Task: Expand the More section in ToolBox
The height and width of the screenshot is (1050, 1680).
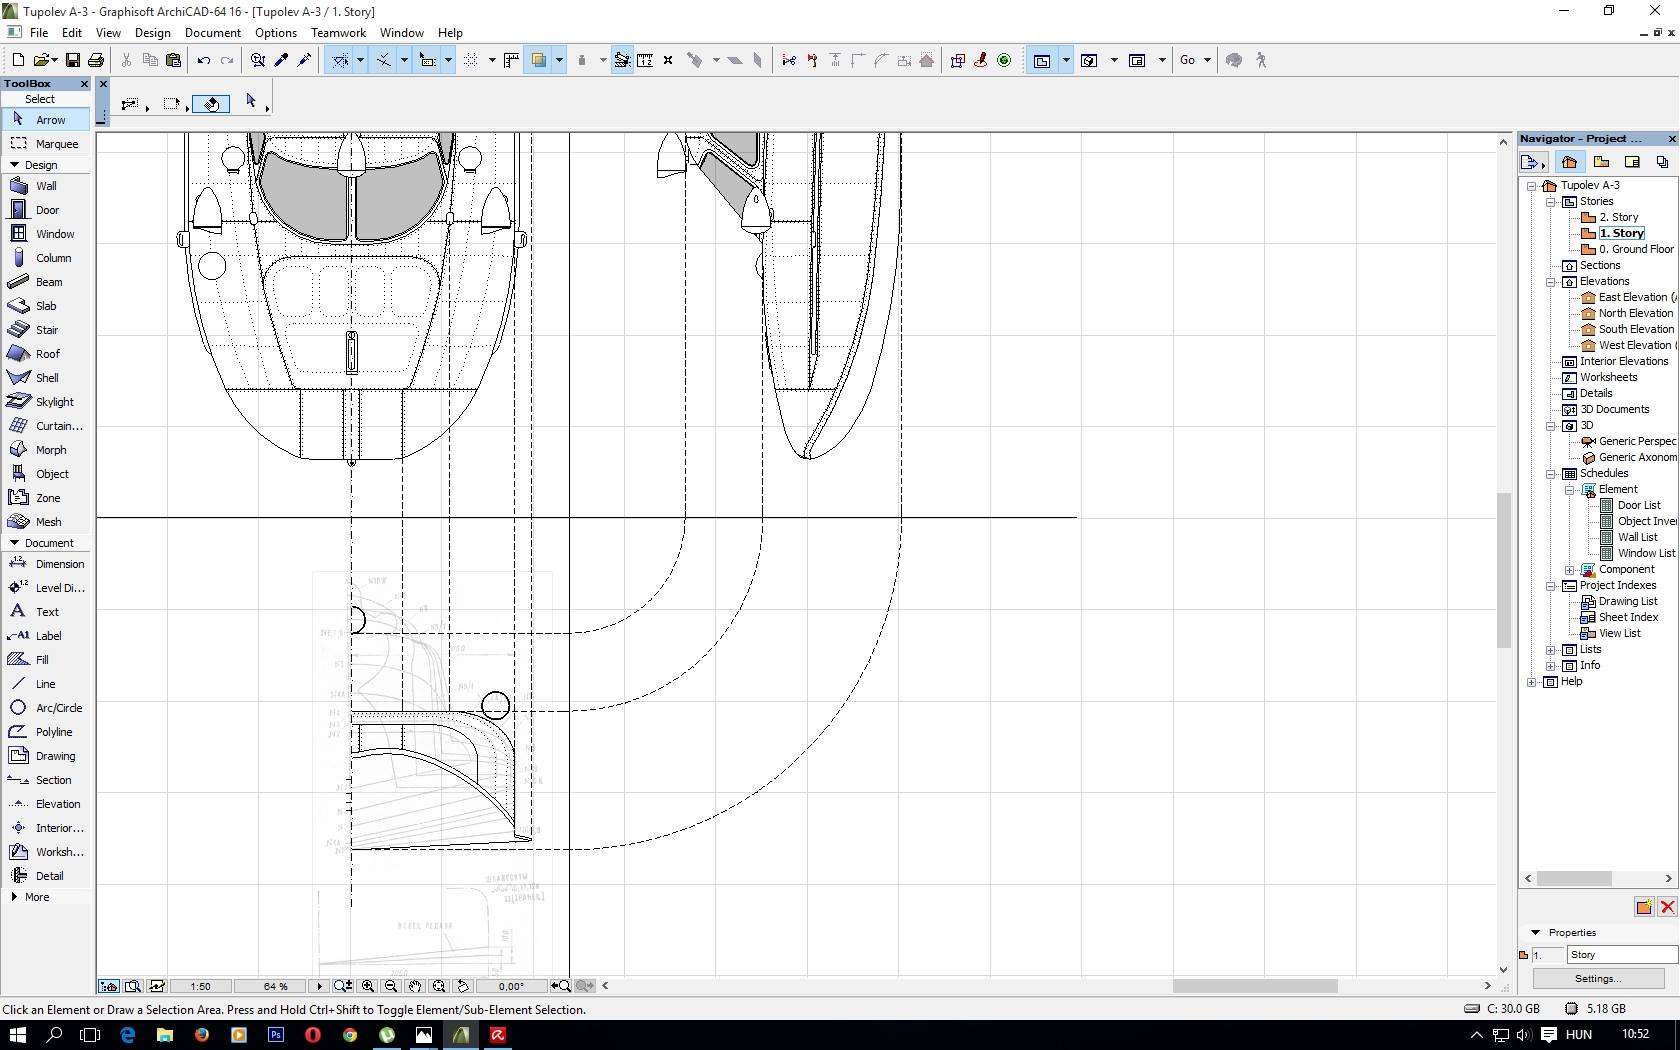Action: [14, 897]
